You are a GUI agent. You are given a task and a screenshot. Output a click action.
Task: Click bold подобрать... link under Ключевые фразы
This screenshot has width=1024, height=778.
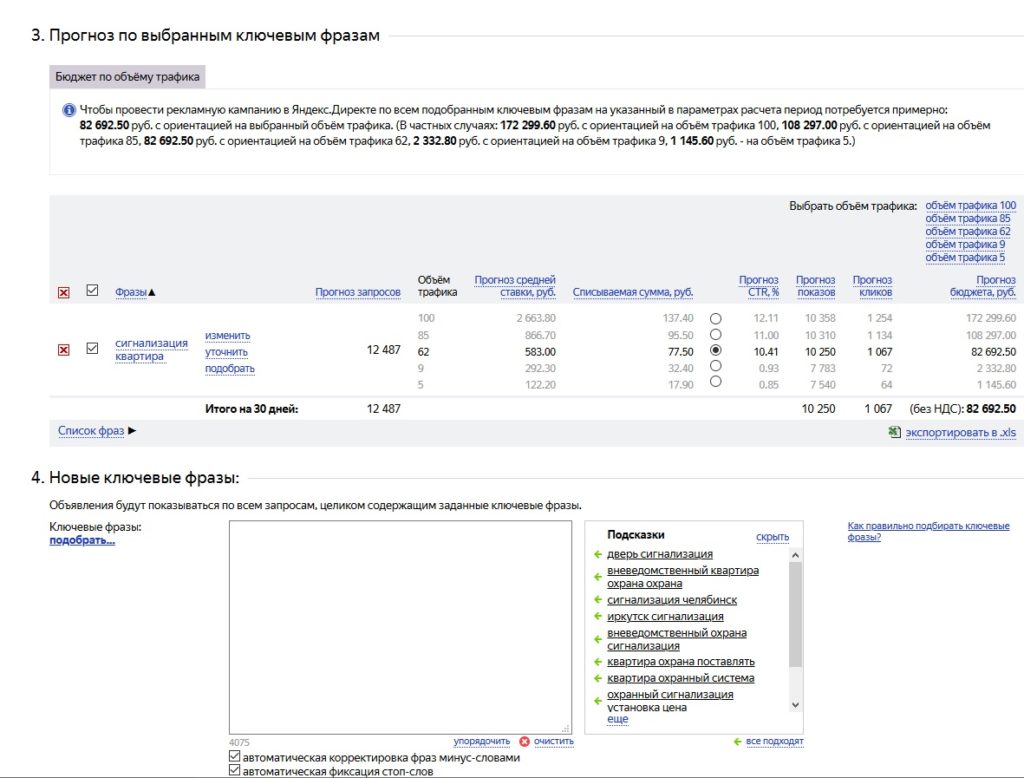click(x=82, y=540)
